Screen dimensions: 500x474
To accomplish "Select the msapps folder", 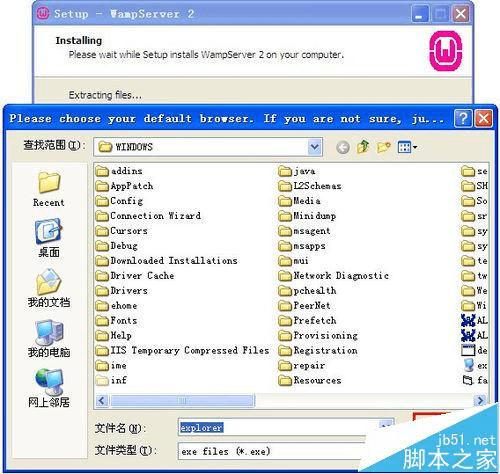I will click(302, 246).
